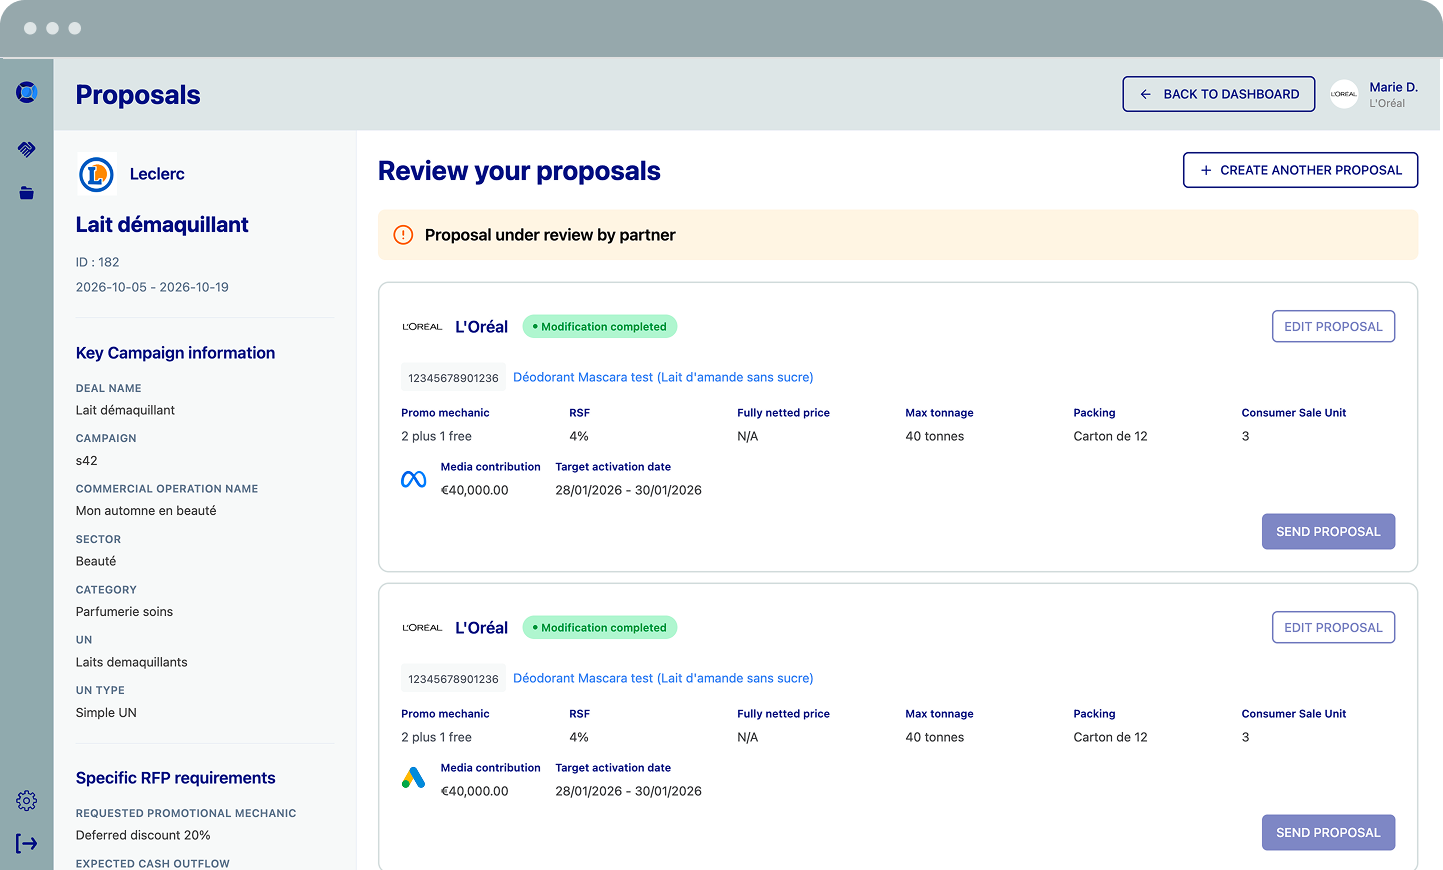Send the Google Ads media proposal

click(1328, 833)
